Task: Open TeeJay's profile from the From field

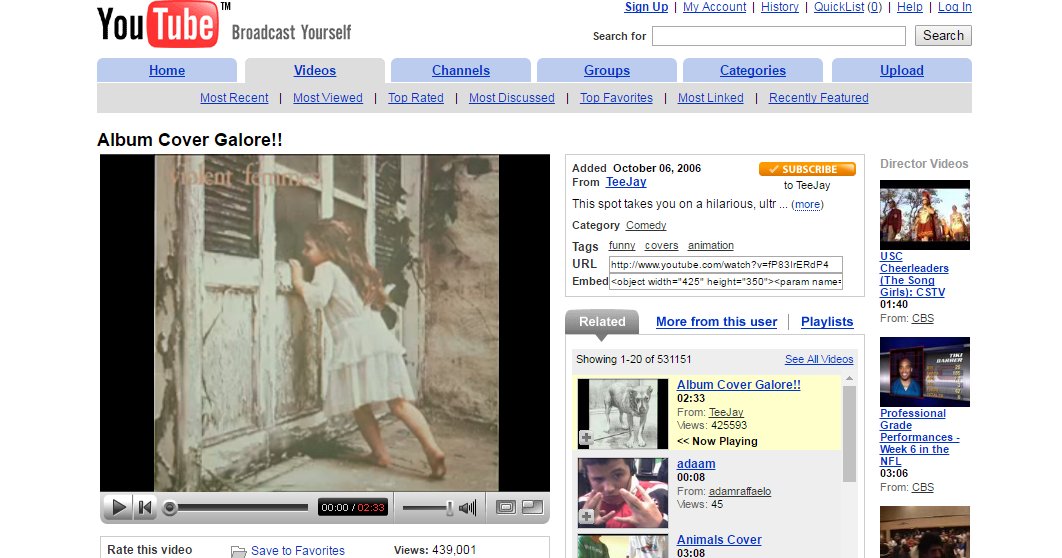Action: tap(626, 181)
